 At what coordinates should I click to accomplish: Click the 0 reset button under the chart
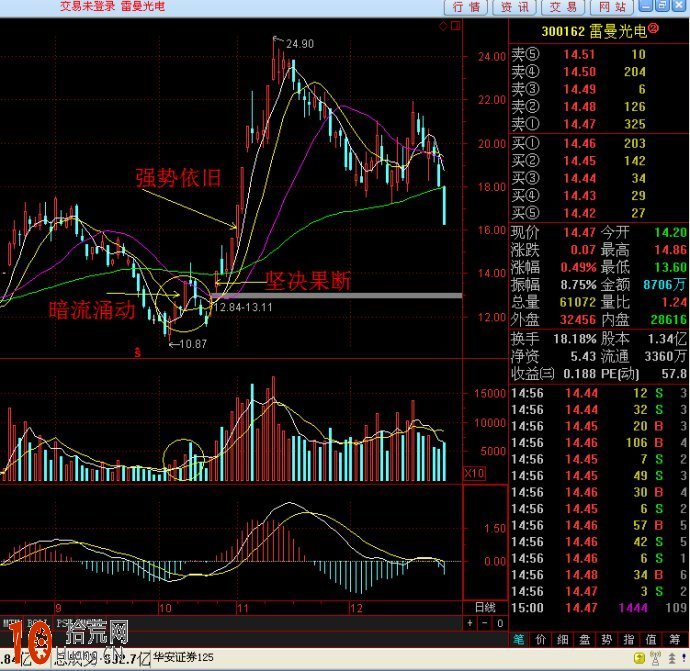(x=500, y=623)
